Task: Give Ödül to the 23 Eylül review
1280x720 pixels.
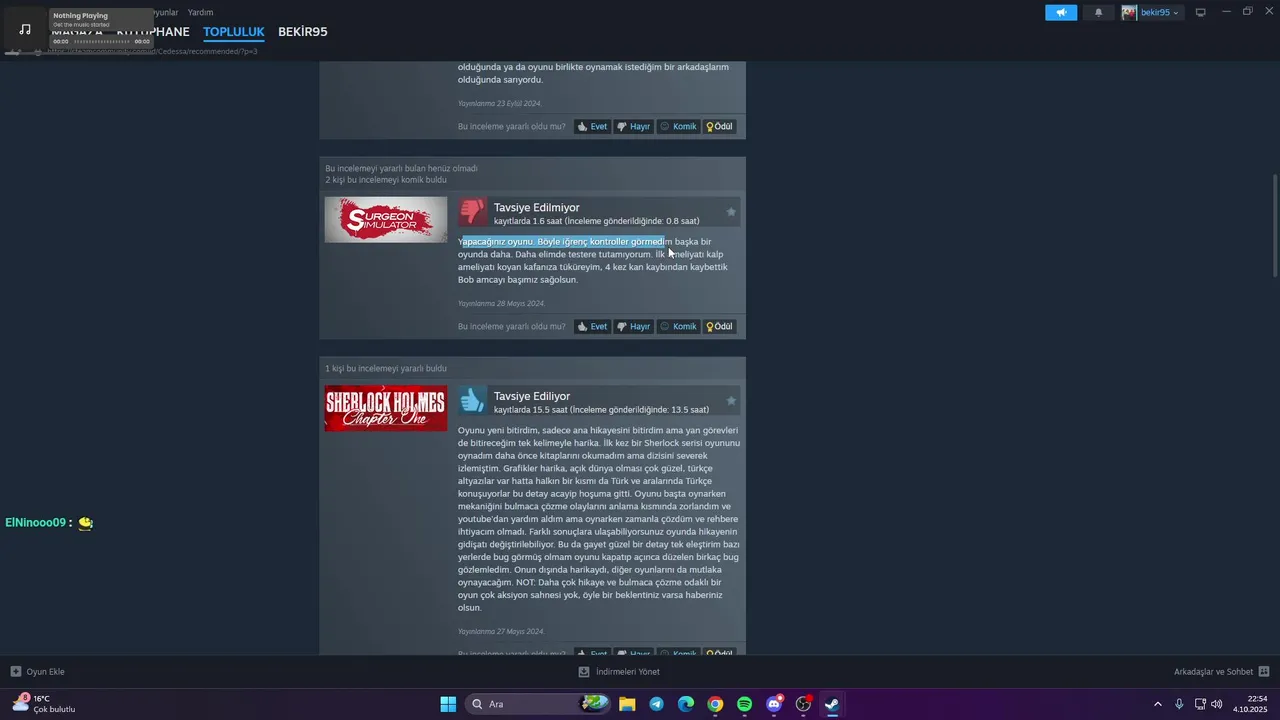Action: tap(719, 127)
